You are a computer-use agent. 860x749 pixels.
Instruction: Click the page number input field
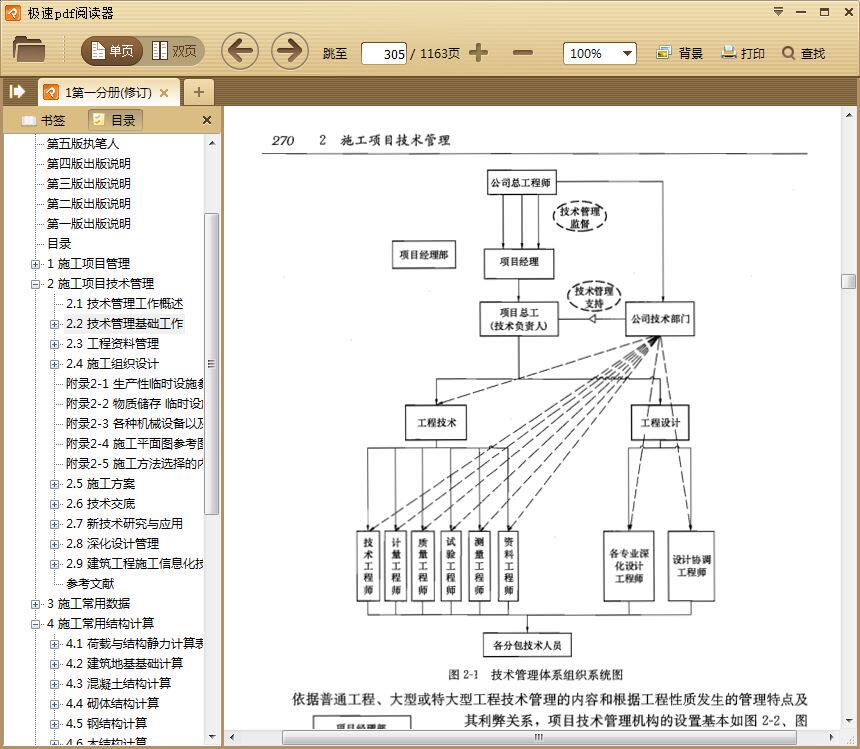(384, 54)
